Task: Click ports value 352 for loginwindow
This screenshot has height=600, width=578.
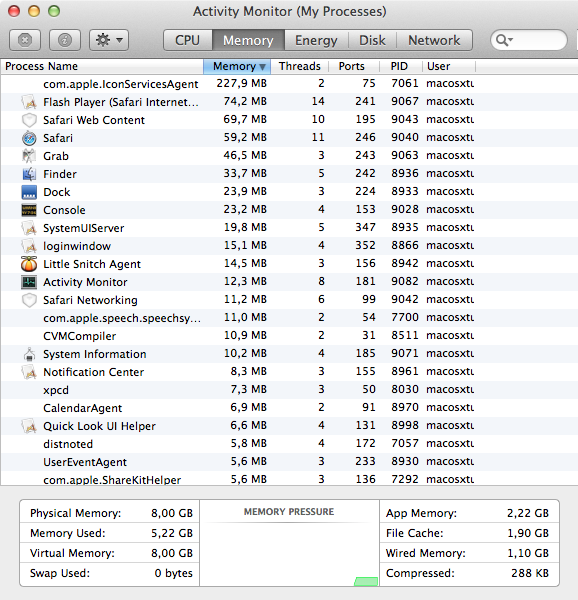Action: tap(365, 245)
